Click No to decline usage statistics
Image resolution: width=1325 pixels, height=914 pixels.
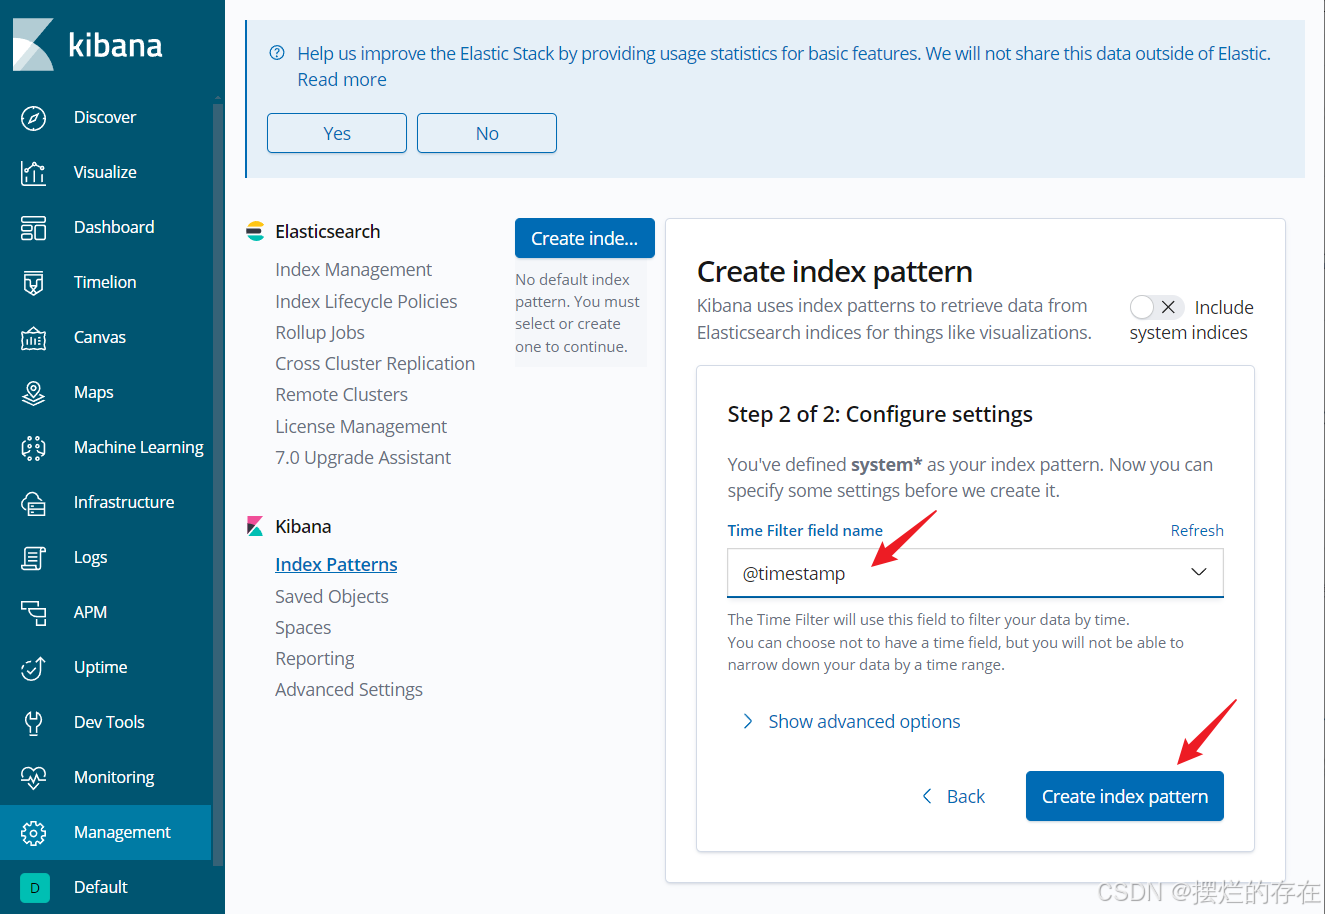point(487,133)
